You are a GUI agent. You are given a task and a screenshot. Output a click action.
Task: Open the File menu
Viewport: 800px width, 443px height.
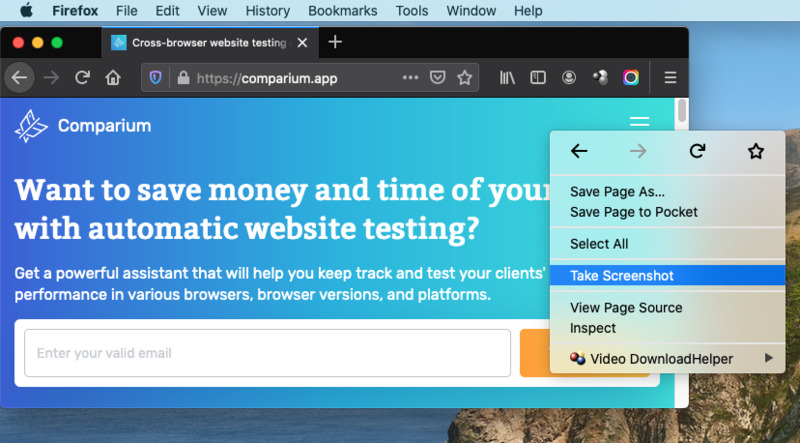click(x=127, y=11)
